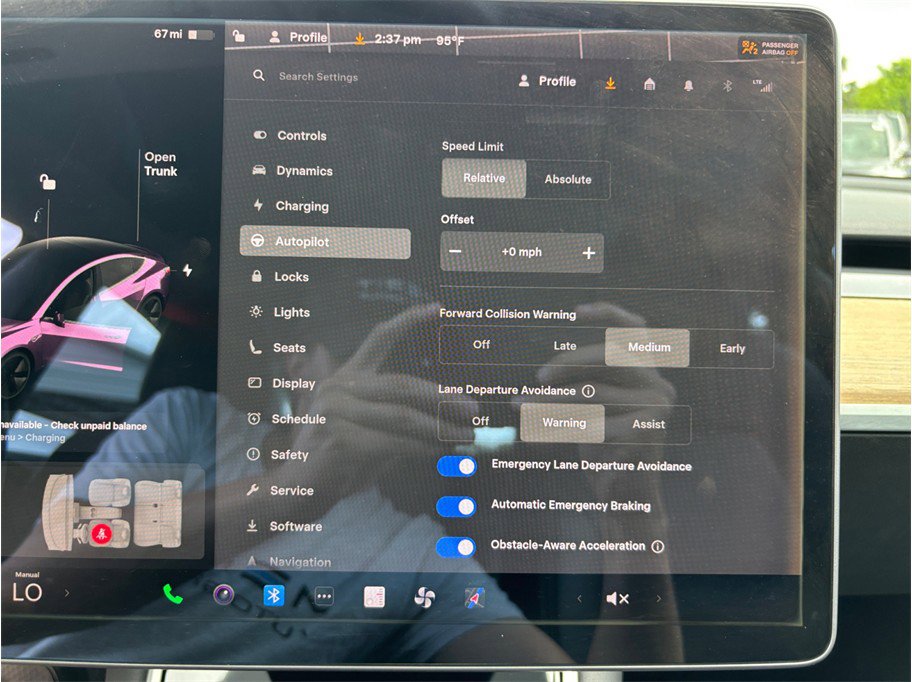The width and height of the screenshot is (912, 682).
Task: Toggle Automatic Emergency Braking switch
Action: (456, 506)
